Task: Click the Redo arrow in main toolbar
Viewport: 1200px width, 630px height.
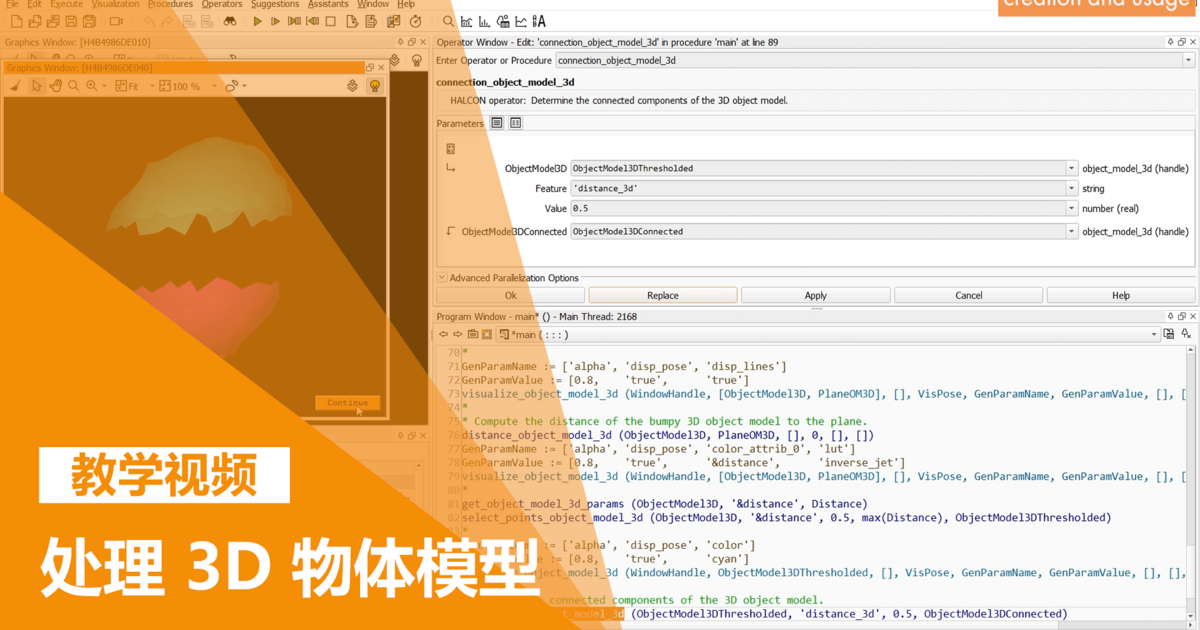Action: pos(167,21)
